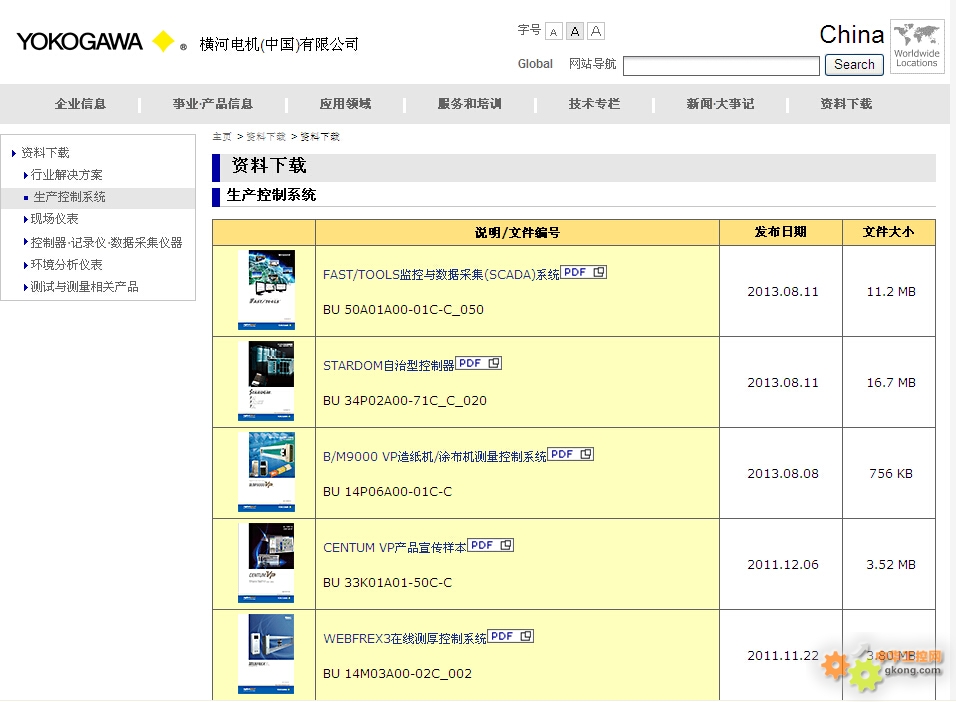
Task: Select 现场仪表 in the sidebar
Action: (x=54, y=218)
